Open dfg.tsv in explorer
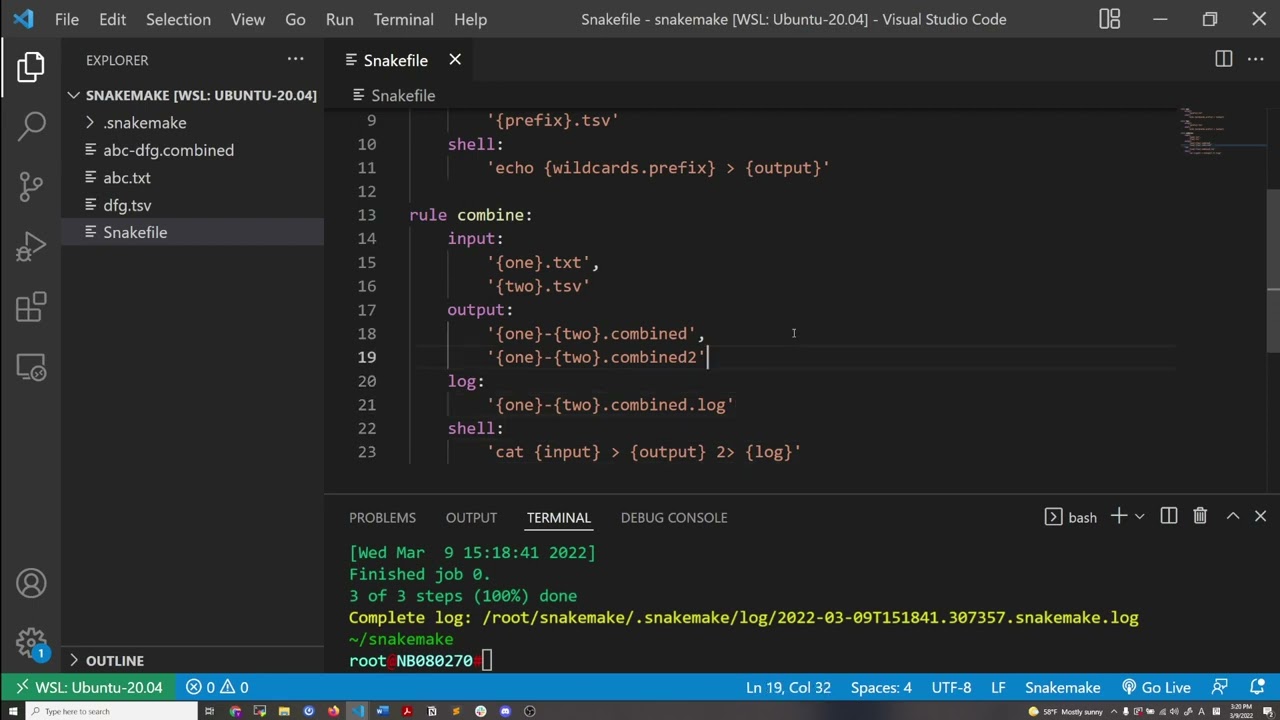 (x=193, y=205)
